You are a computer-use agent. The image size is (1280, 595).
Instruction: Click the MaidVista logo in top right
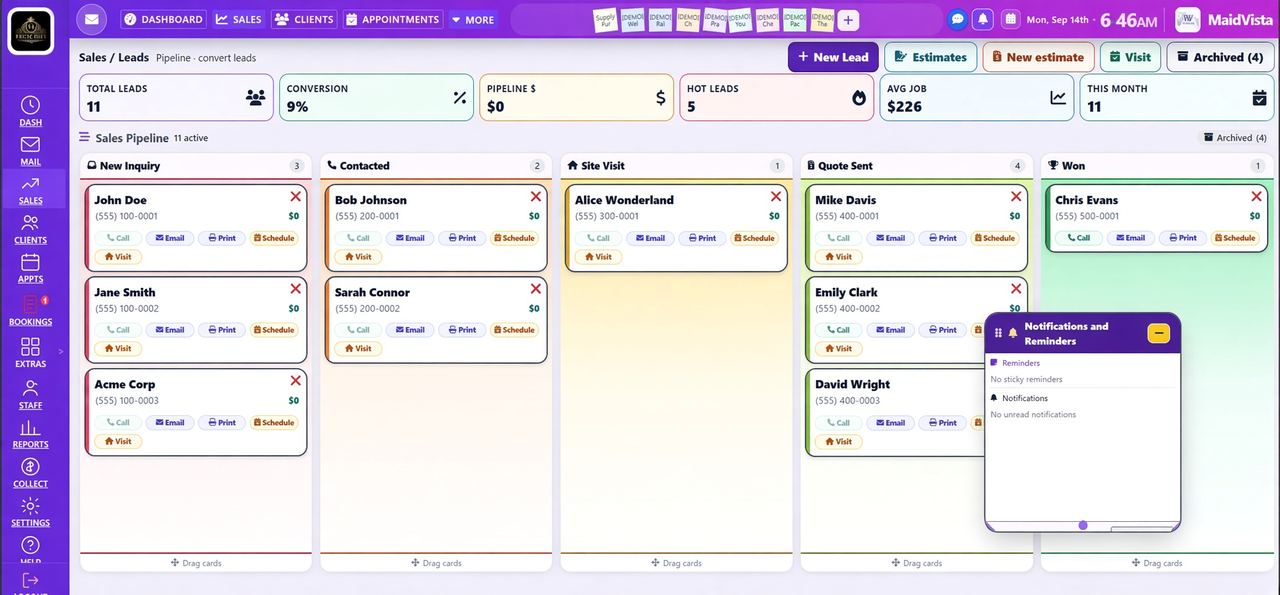point(1188,20)
